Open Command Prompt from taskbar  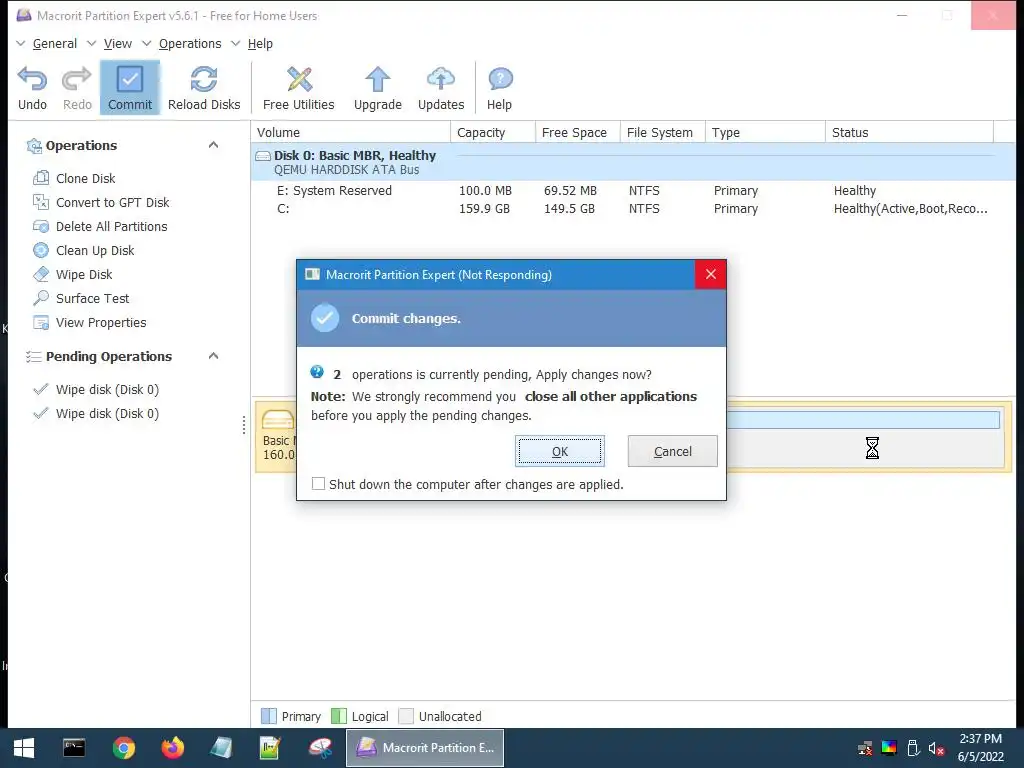tap(74, 748)
